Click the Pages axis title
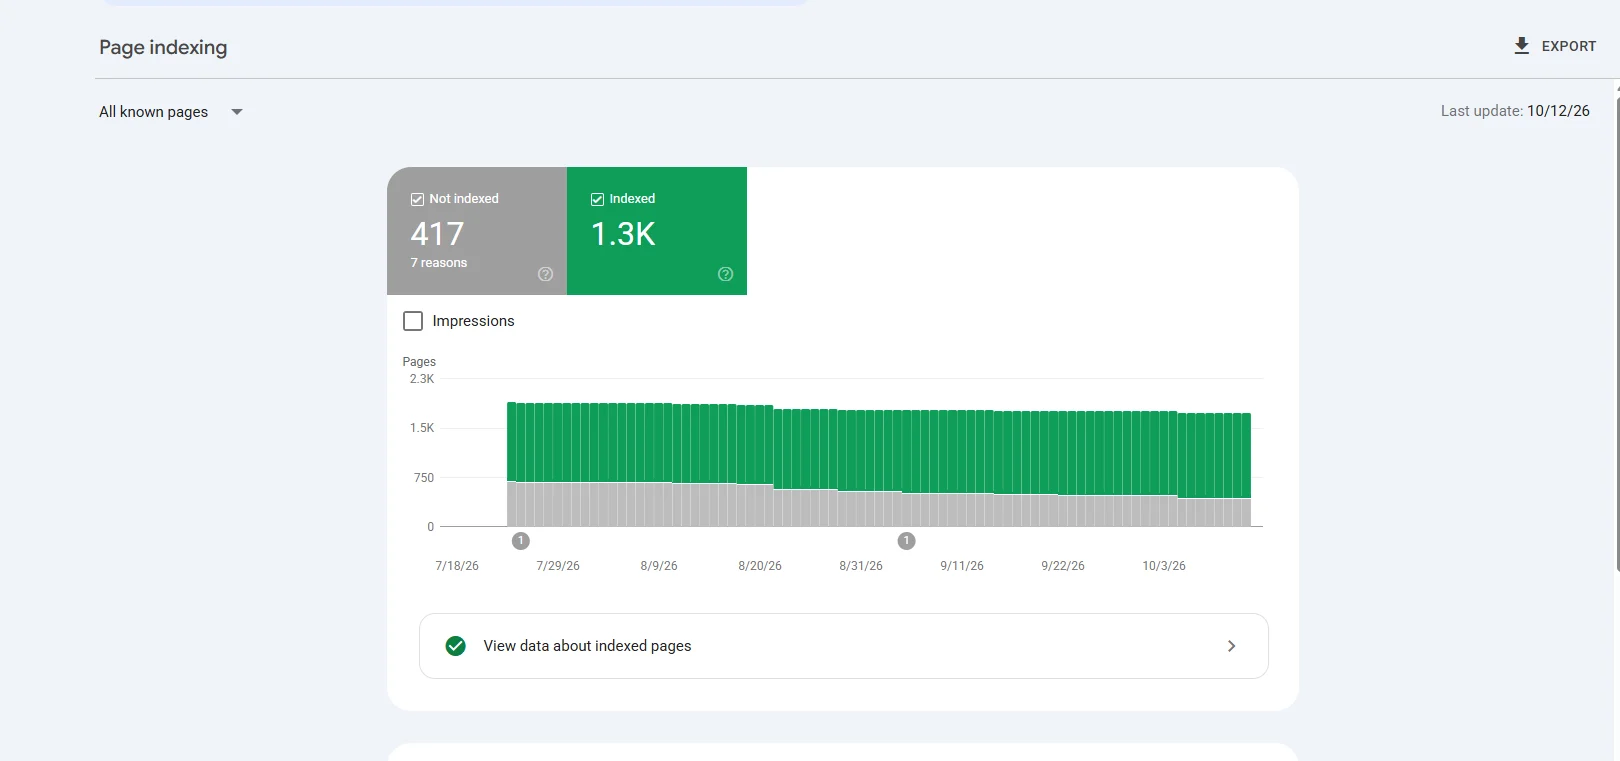 click(x=419, y=362)
